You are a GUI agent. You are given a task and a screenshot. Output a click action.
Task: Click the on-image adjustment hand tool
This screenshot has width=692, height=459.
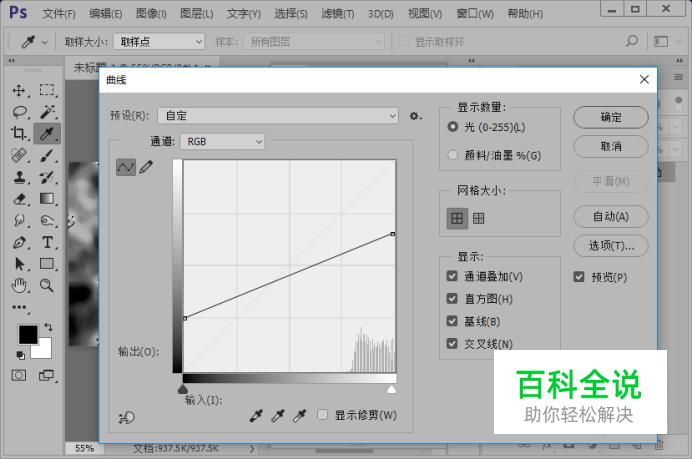(x=127, y=417)
